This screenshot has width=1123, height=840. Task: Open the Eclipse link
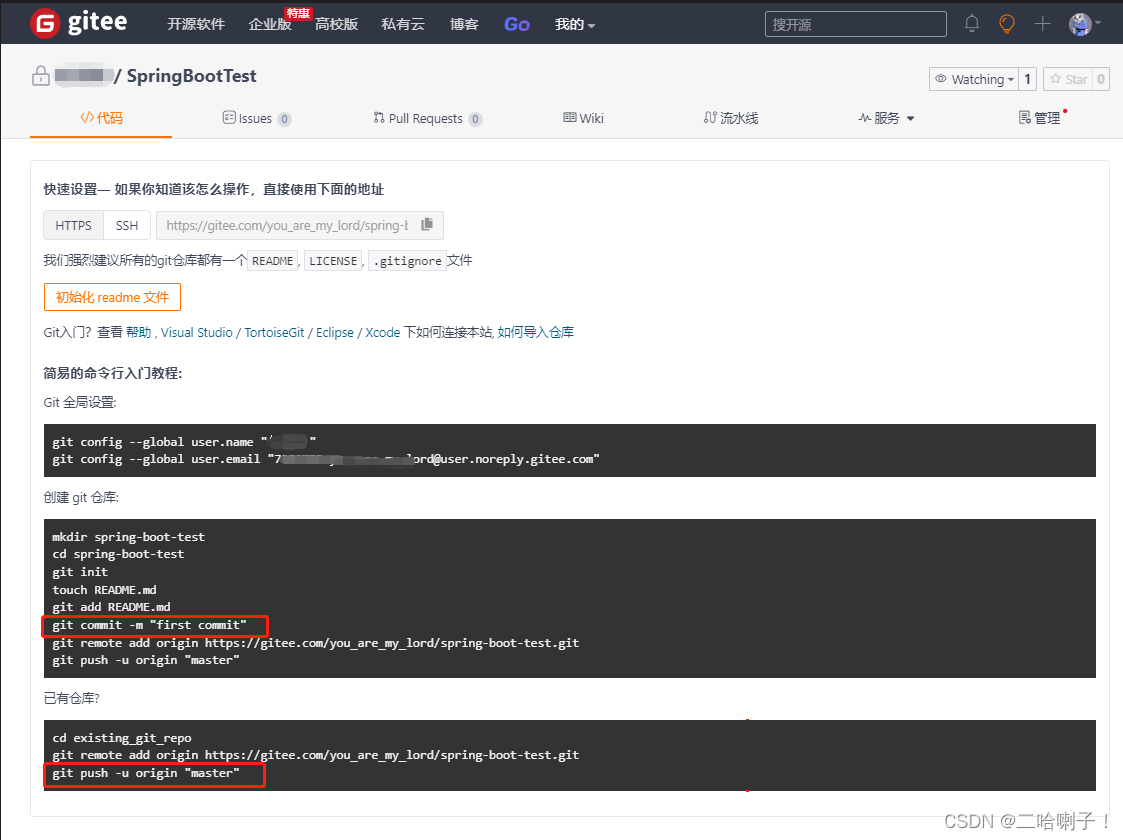(334, 332)
